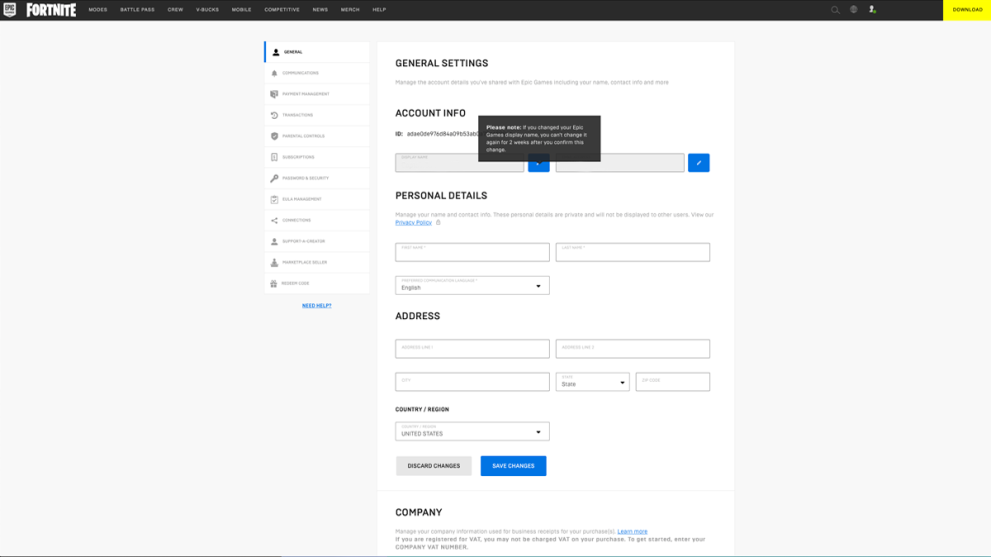Open the Country / Region United States dropdown
991x557 pixels.
(x=472, y=431)
